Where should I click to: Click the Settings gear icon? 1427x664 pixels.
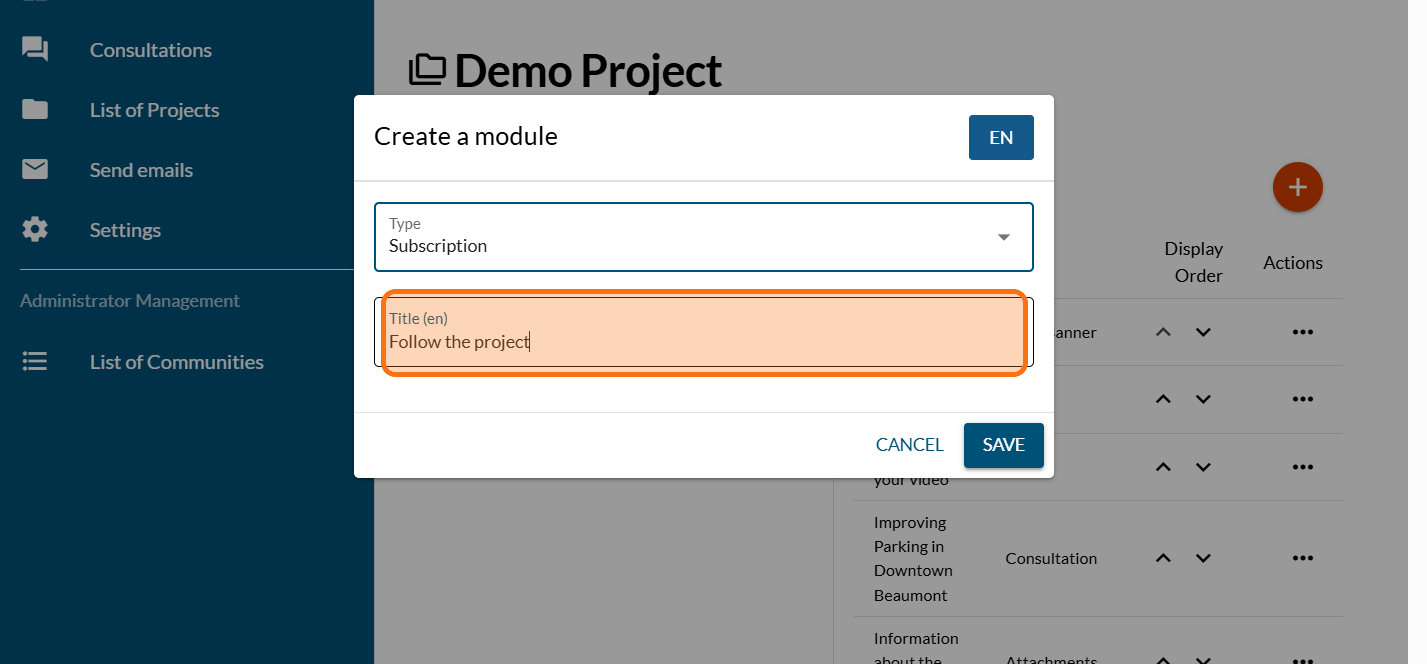35,230
